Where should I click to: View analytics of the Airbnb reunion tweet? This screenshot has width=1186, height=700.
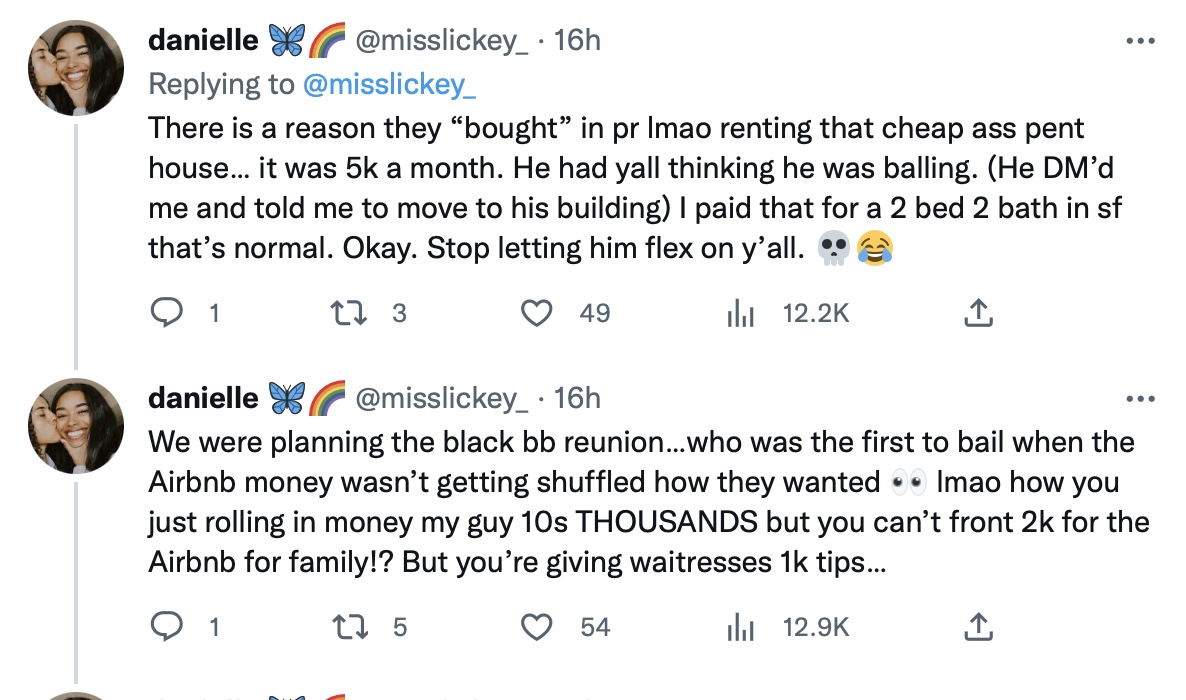tap(738, 627)
